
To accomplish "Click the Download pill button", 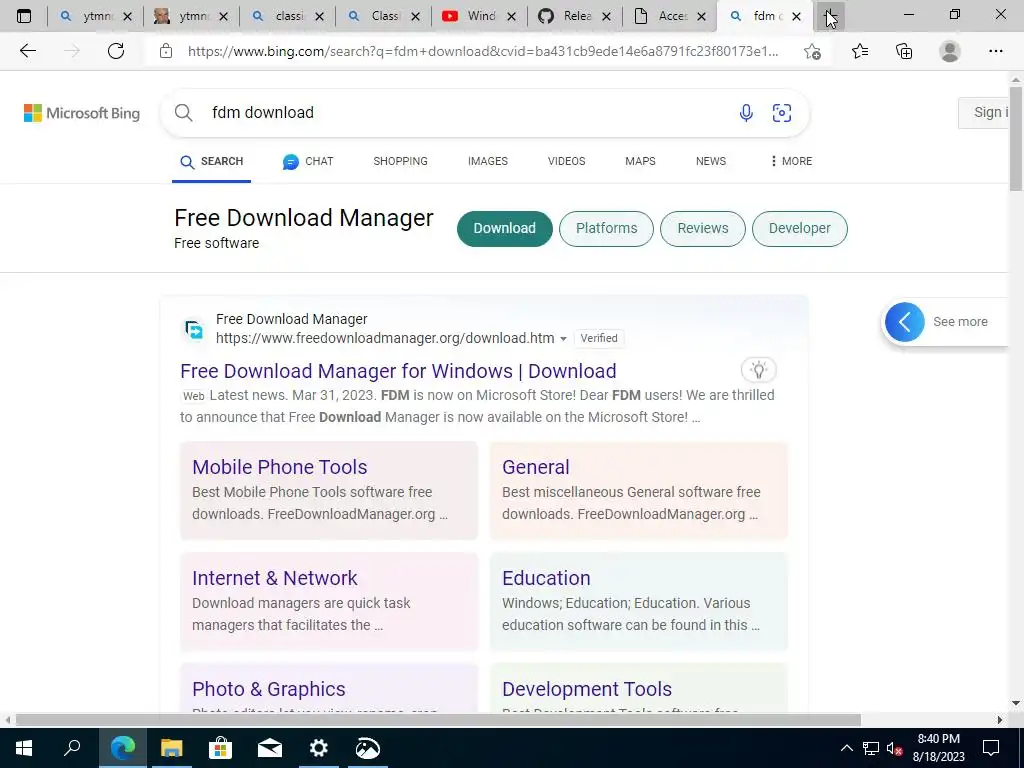I will click(x=505, y=229).
